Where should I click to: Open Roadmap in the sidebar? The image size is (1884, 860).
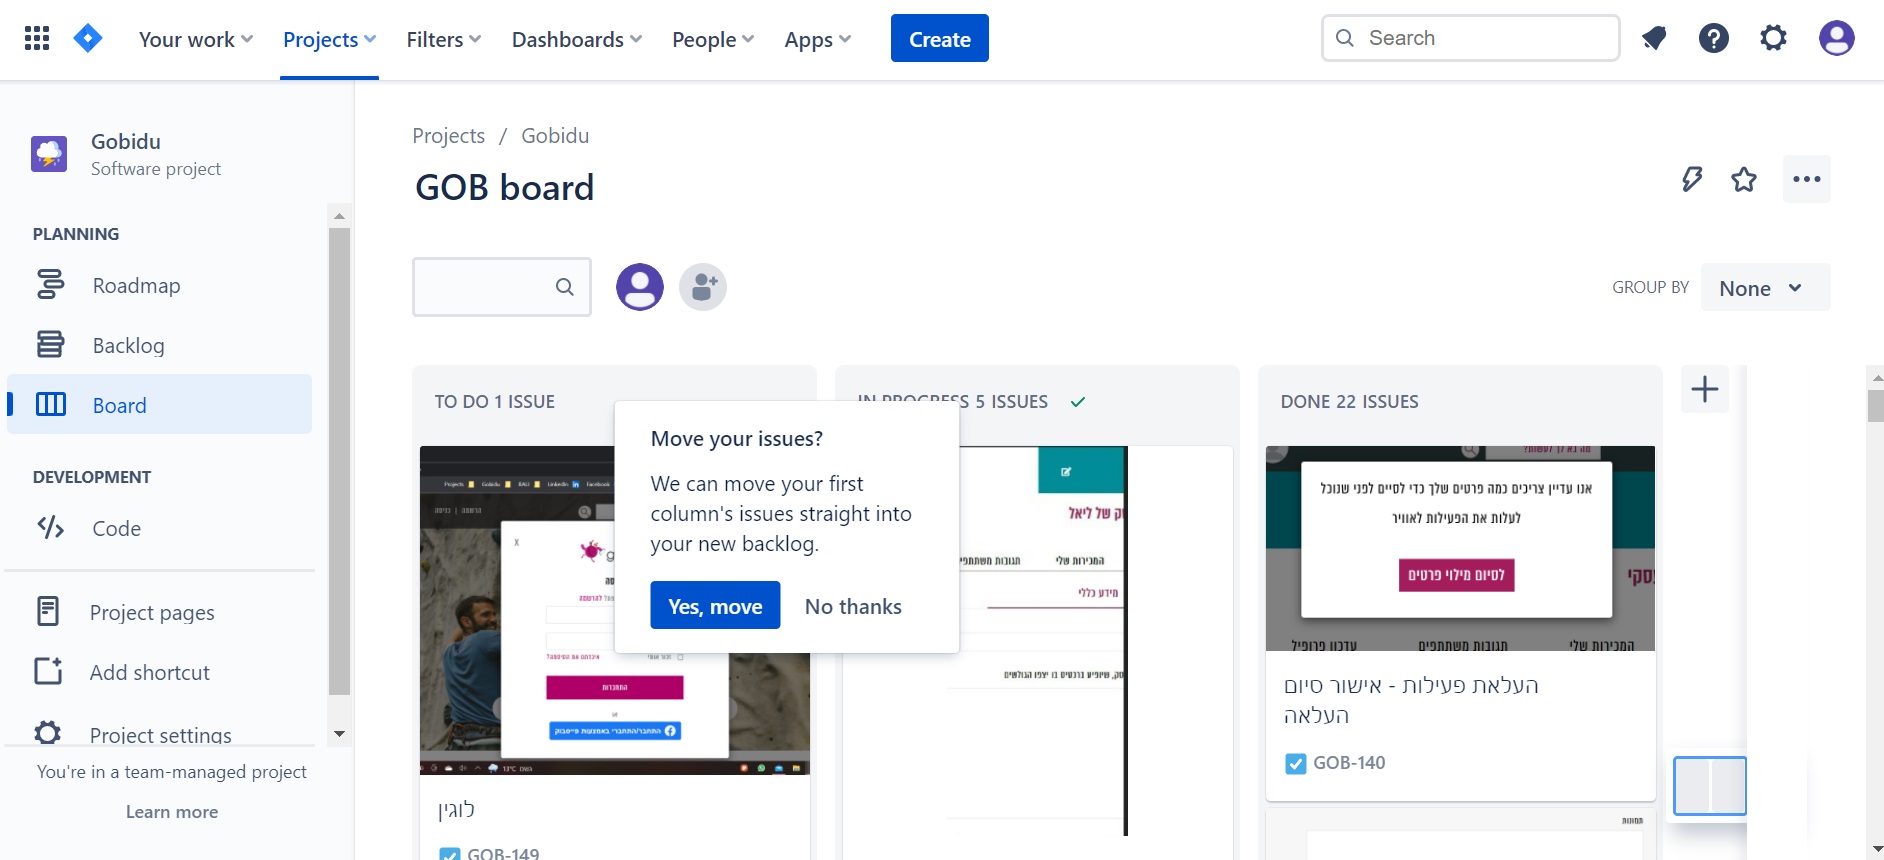pyautogui.click(x=160, y=285)
